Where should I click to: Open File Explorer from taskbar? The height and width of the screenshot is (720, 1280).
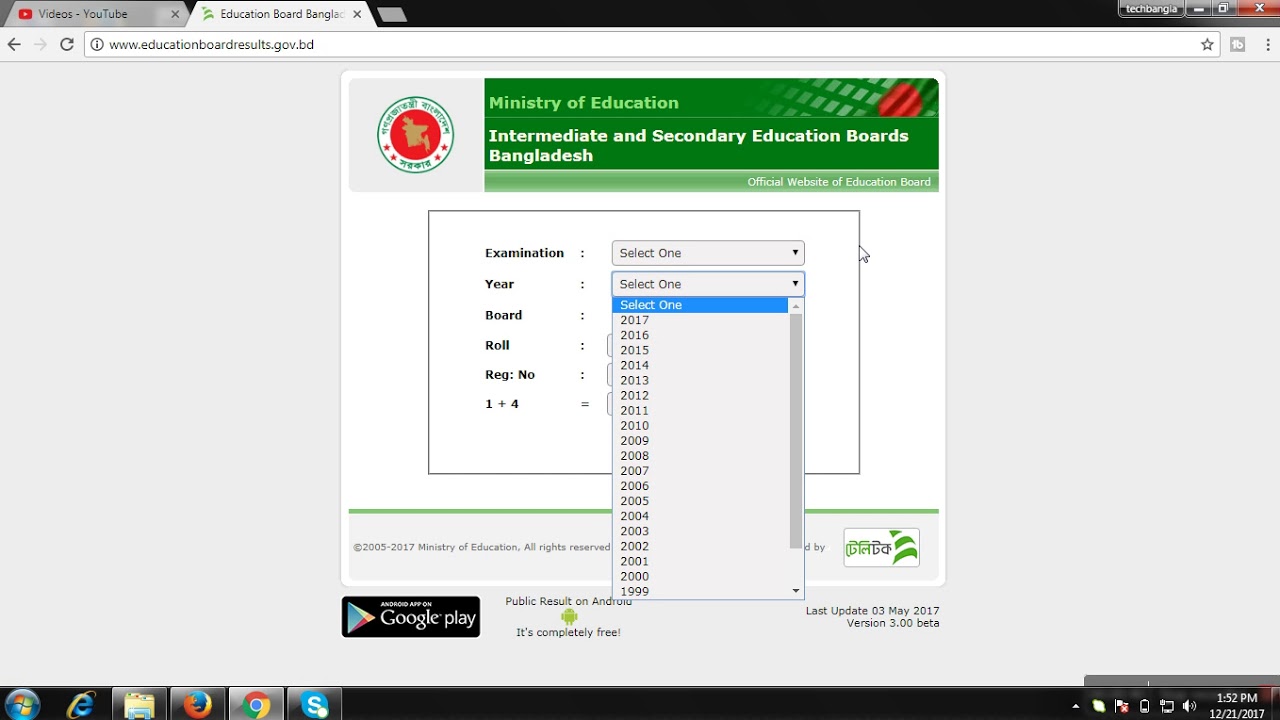click(139, 705)
